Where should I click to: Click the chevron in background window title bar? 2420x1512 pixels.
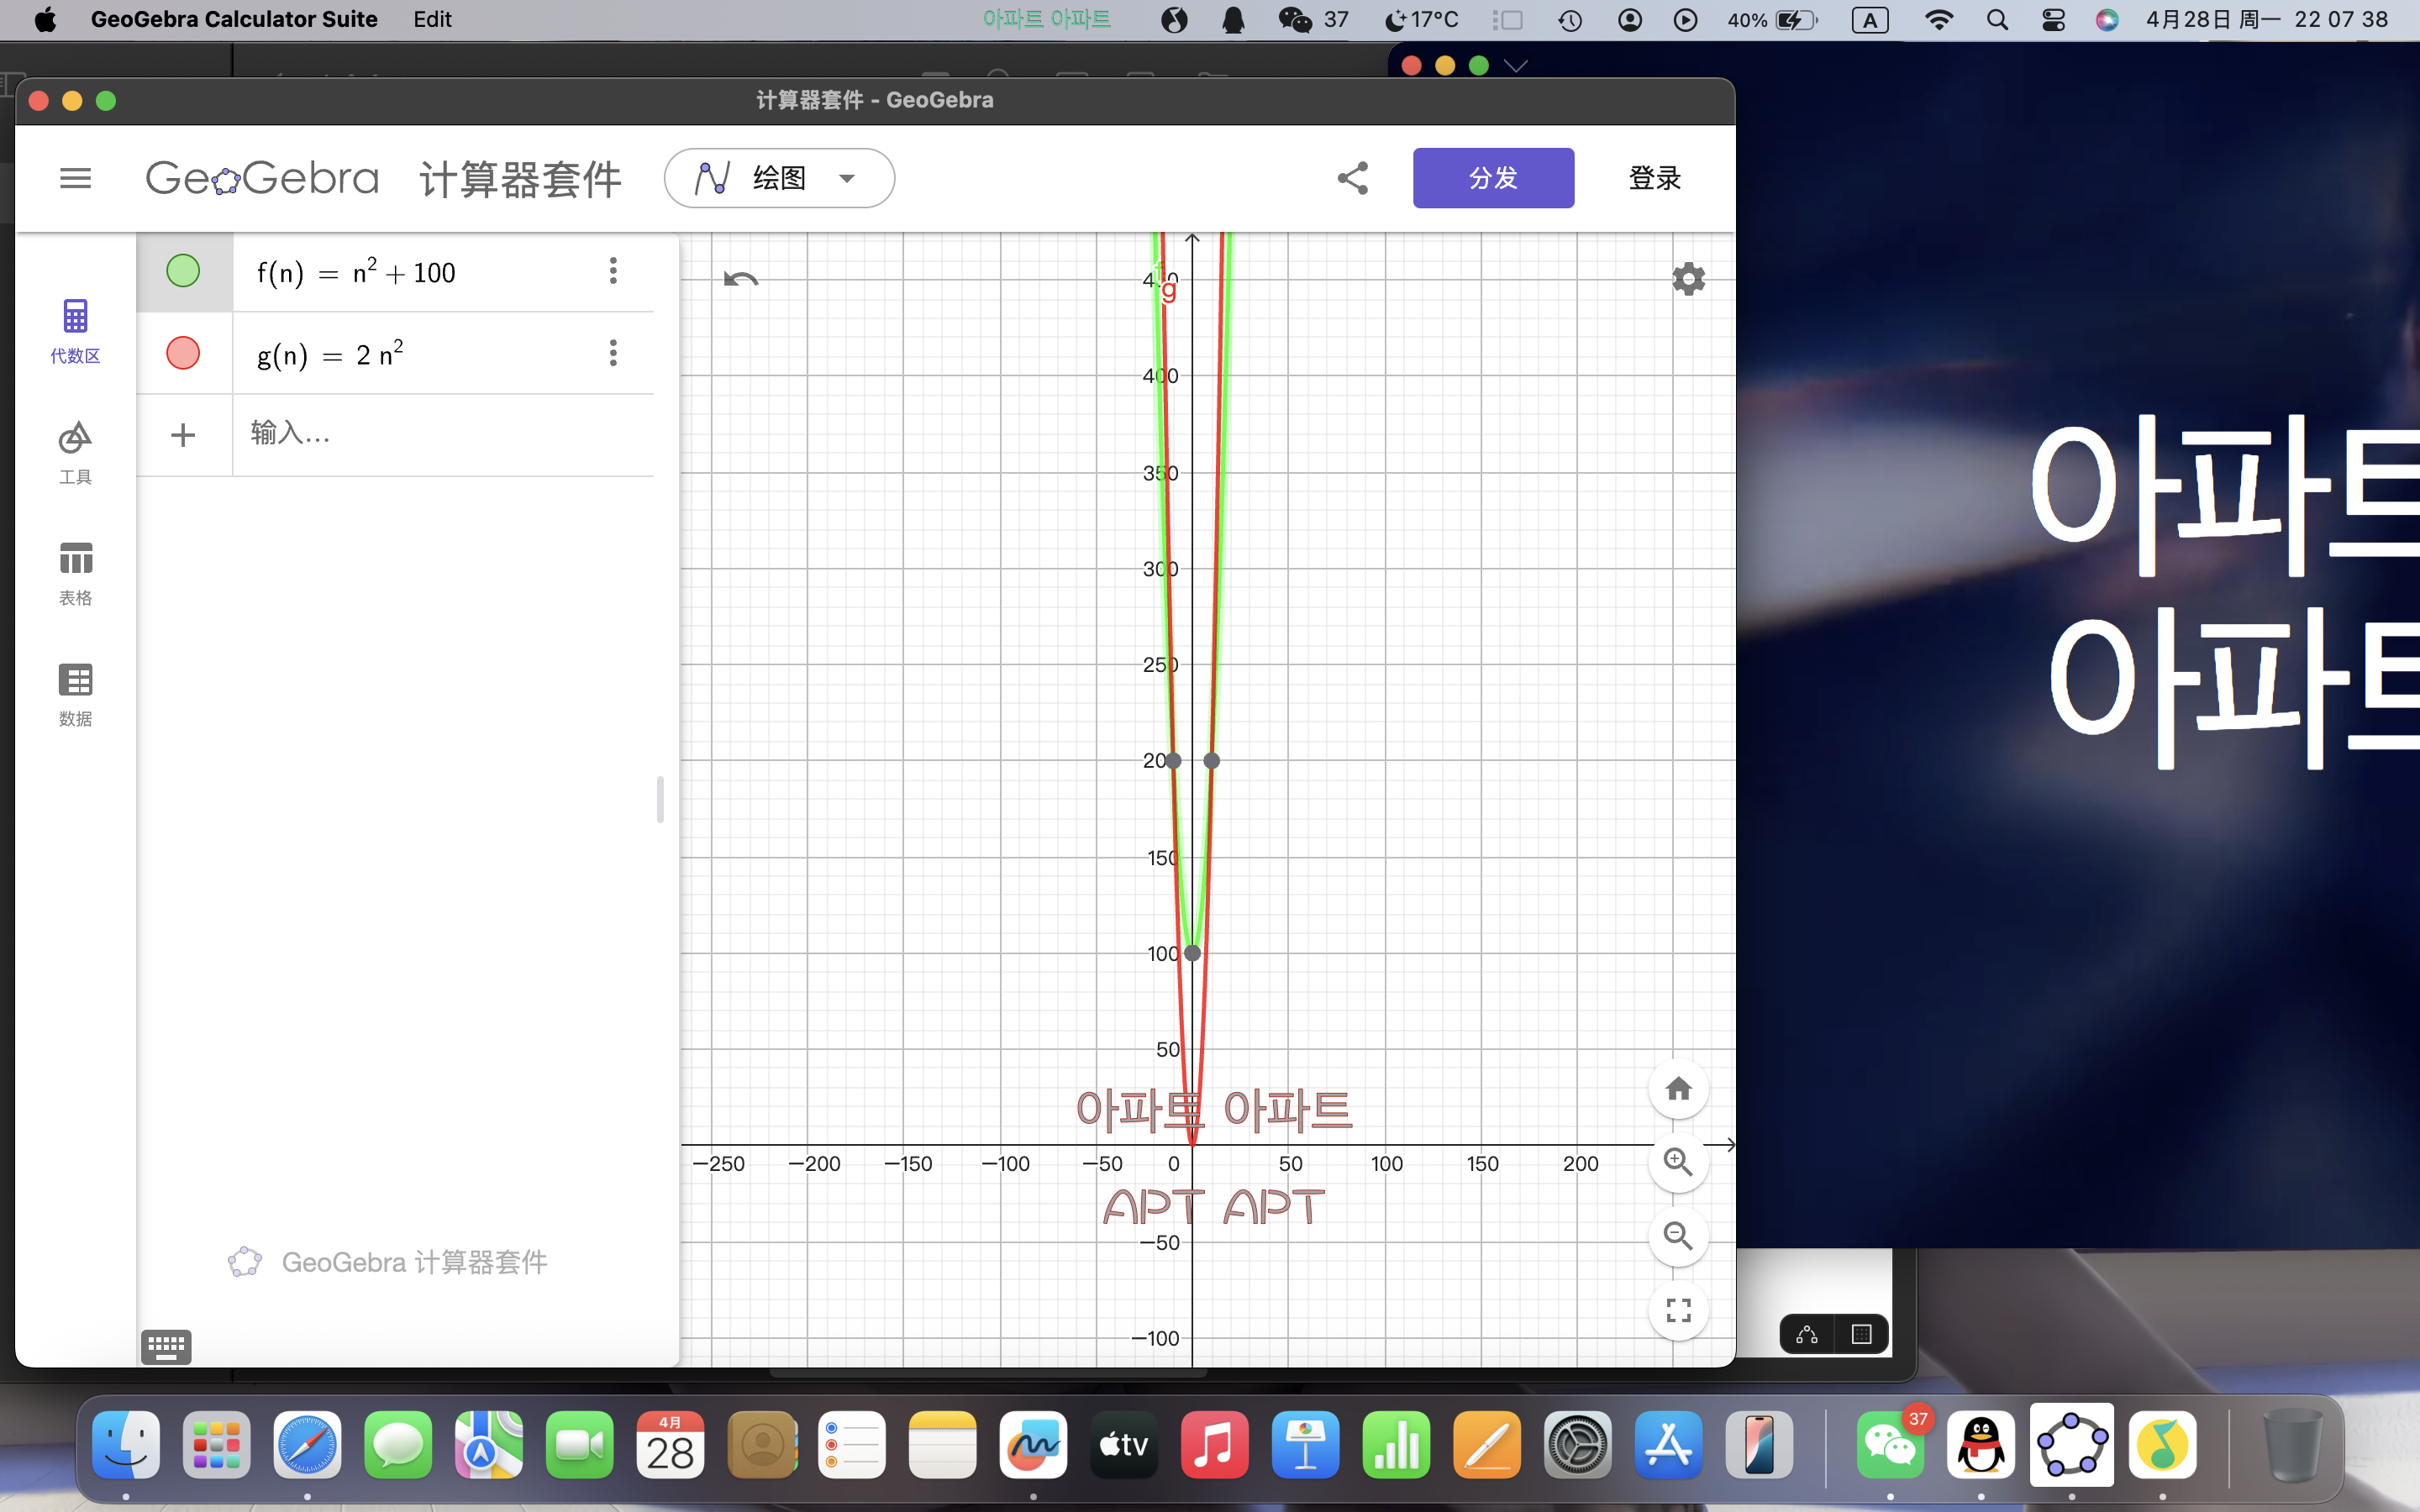pyautogui.click(x=1516, y=66)
